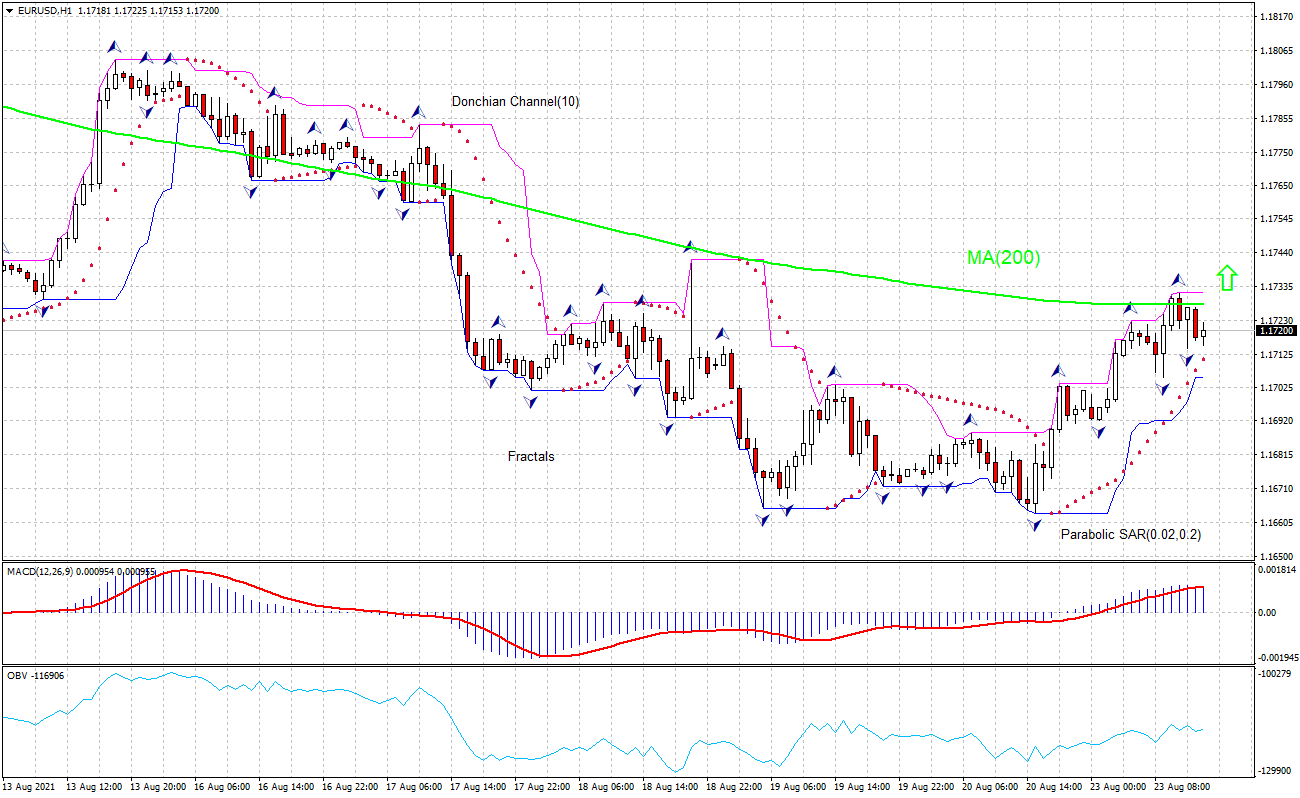
Task: Click price axis value 1.16500
Action: 1276,556
